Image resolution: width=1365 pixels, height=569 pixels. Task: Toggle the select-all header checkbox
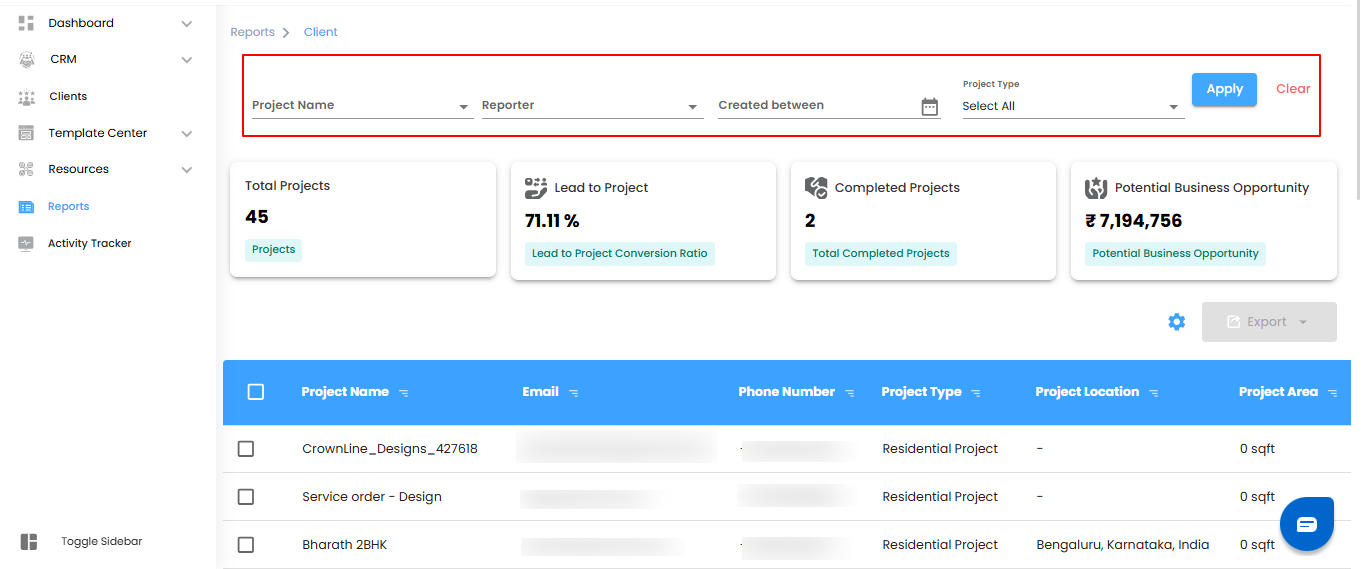tap(256, 392)
